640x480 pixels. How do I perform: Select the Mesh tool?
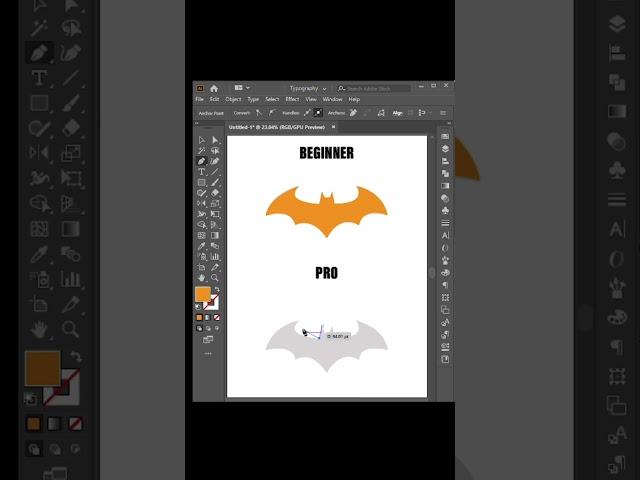[202, 236]
